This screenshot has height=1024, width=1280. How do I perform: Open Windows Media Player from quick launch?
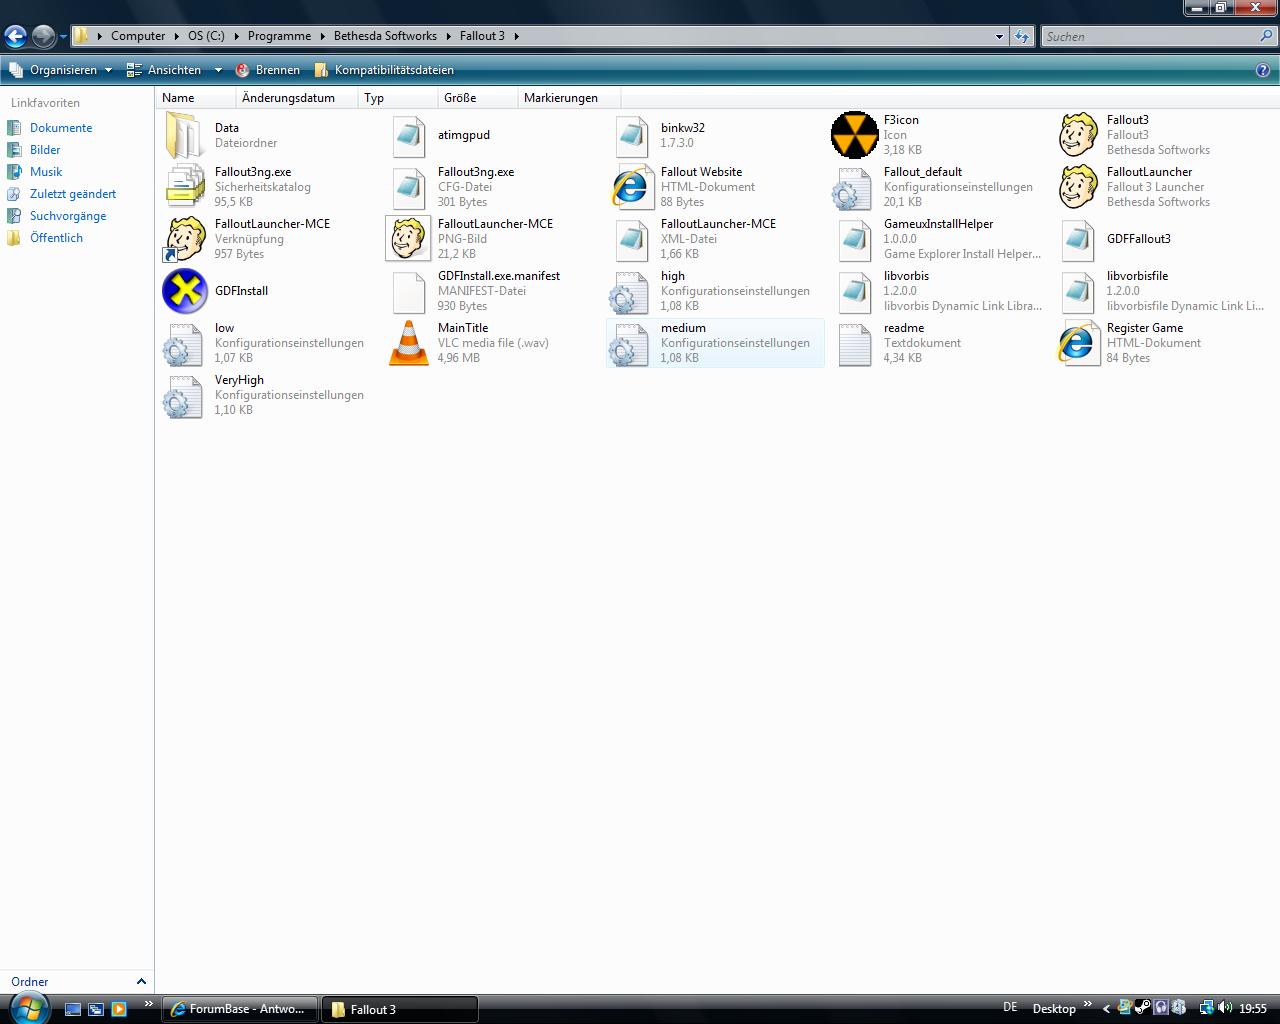(x=119, y=1009)
